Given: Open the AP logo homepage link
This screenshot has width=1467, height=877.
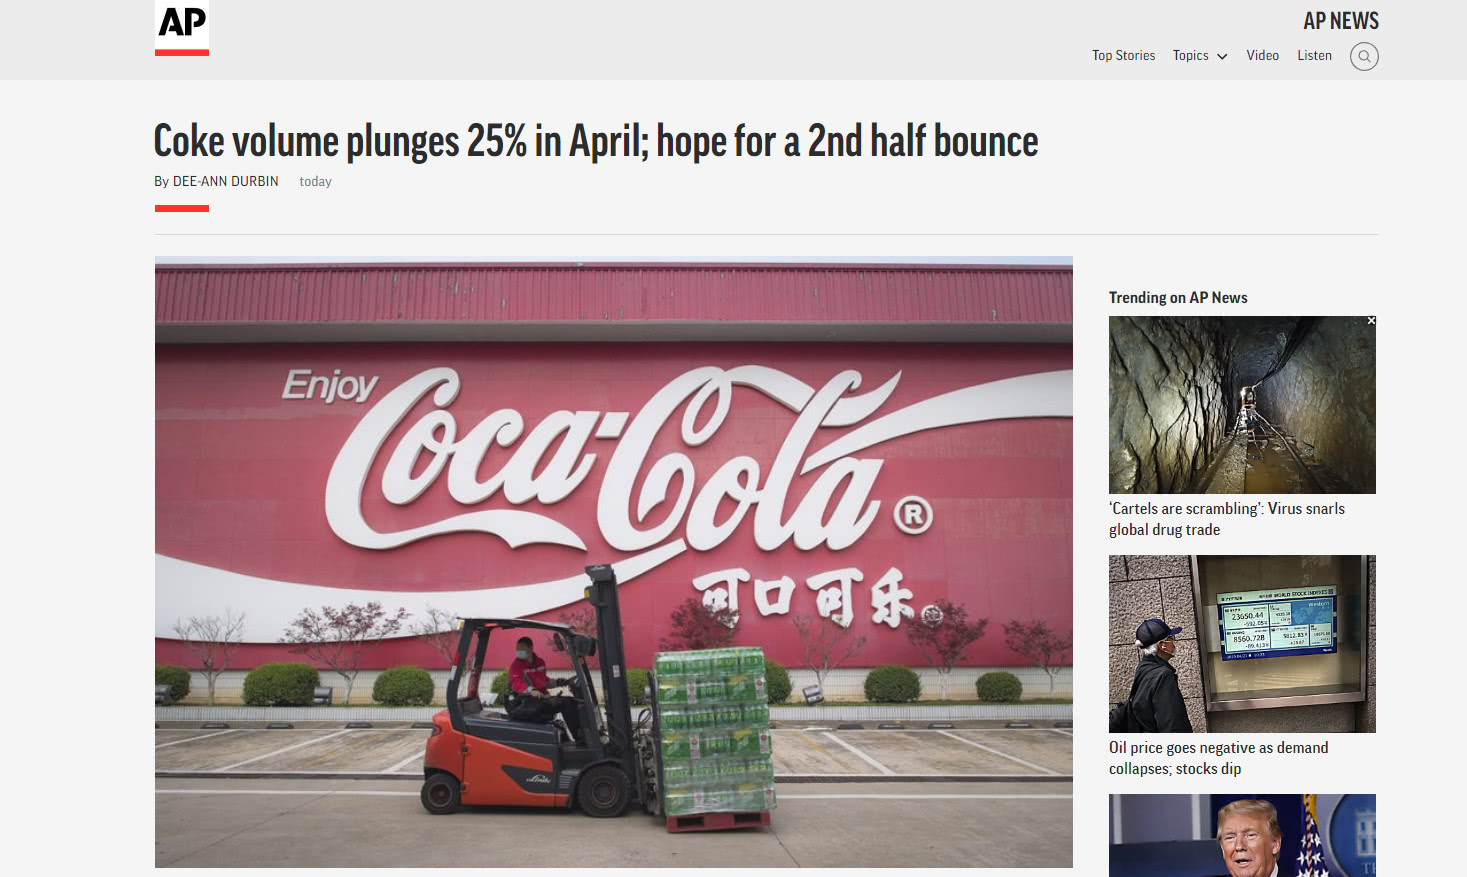Looking at the screenshot, I should 182,28.
